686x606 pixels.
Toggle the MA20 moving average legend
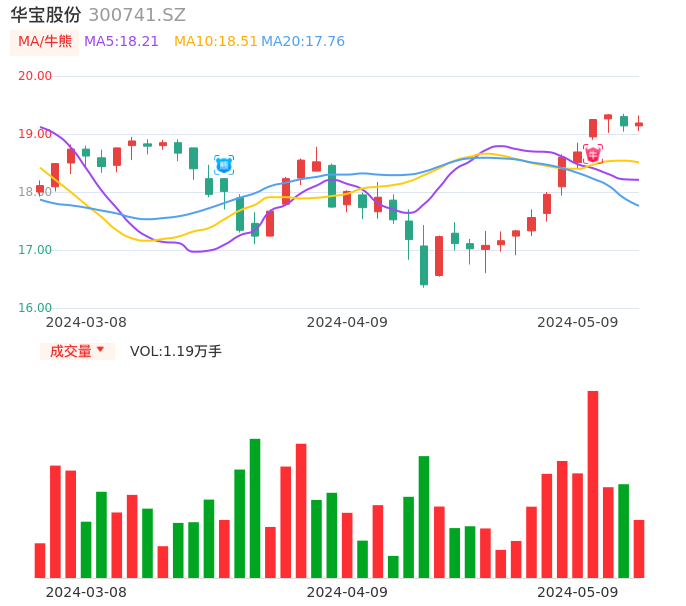(x=303, y=42)
